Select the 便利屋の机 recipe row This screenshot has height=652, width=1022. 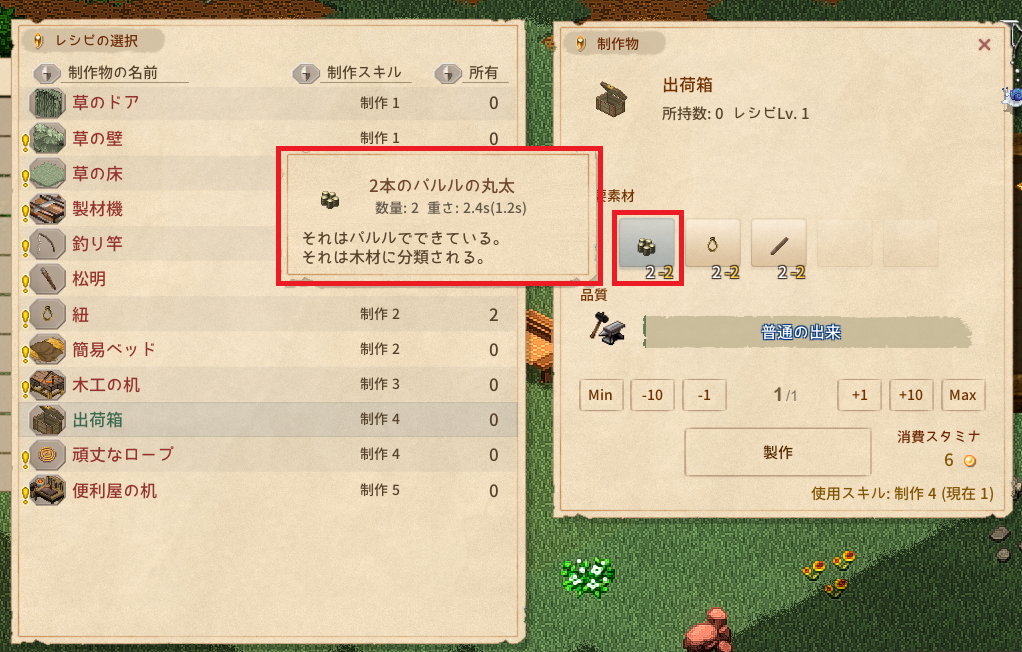tap(269, 490)
